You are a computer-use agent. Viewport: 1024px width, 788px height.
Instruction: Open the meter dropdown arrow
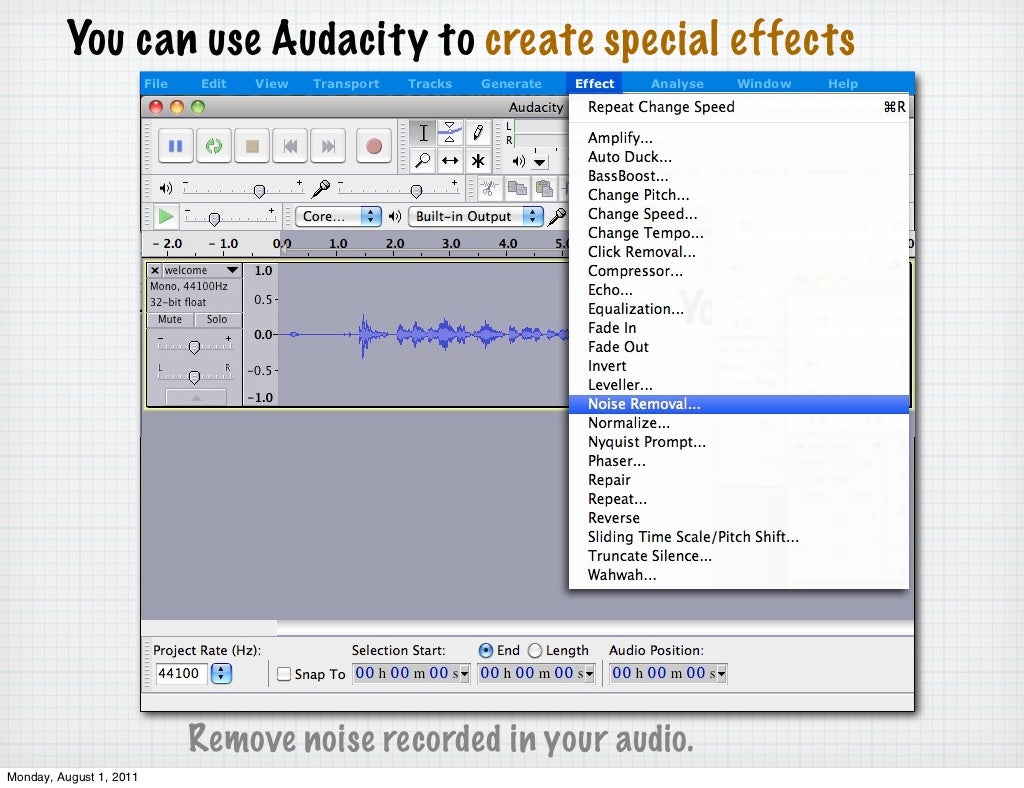pos(539,161)
